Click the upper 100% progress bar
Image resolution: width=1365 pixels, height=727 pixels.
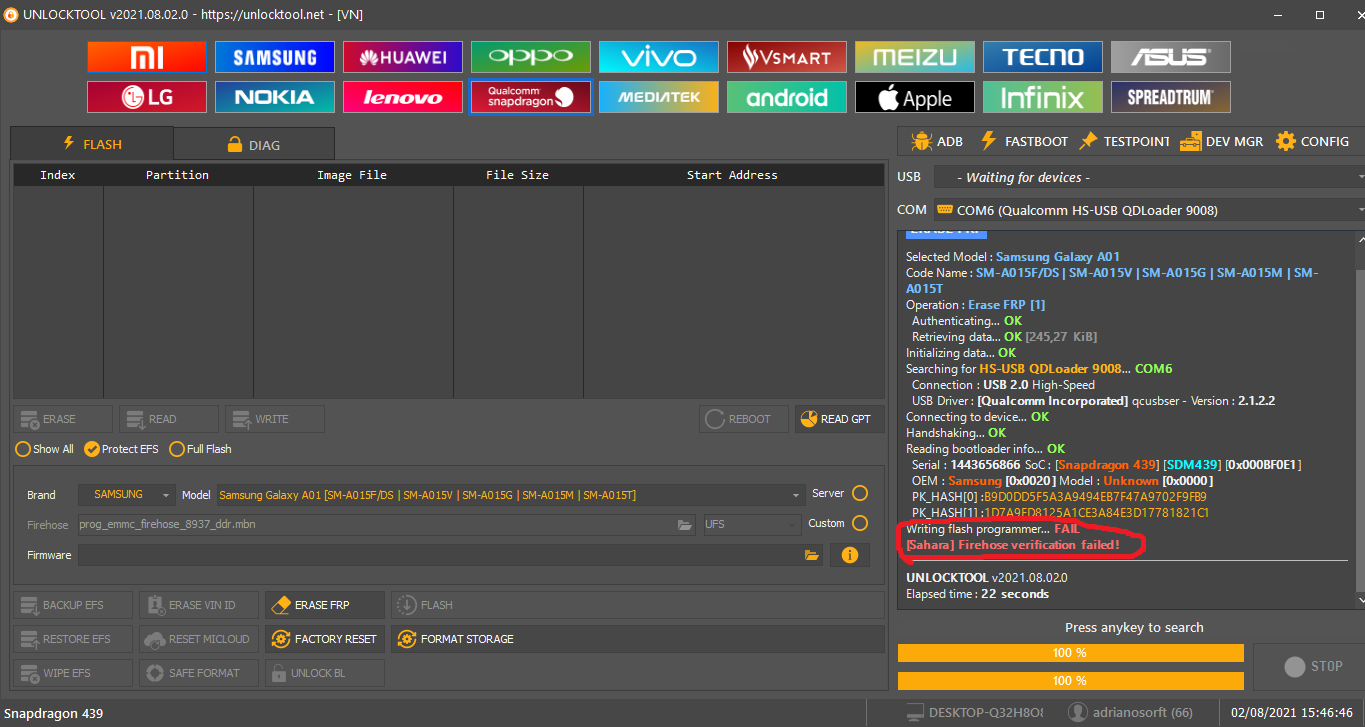[1070, 653]
